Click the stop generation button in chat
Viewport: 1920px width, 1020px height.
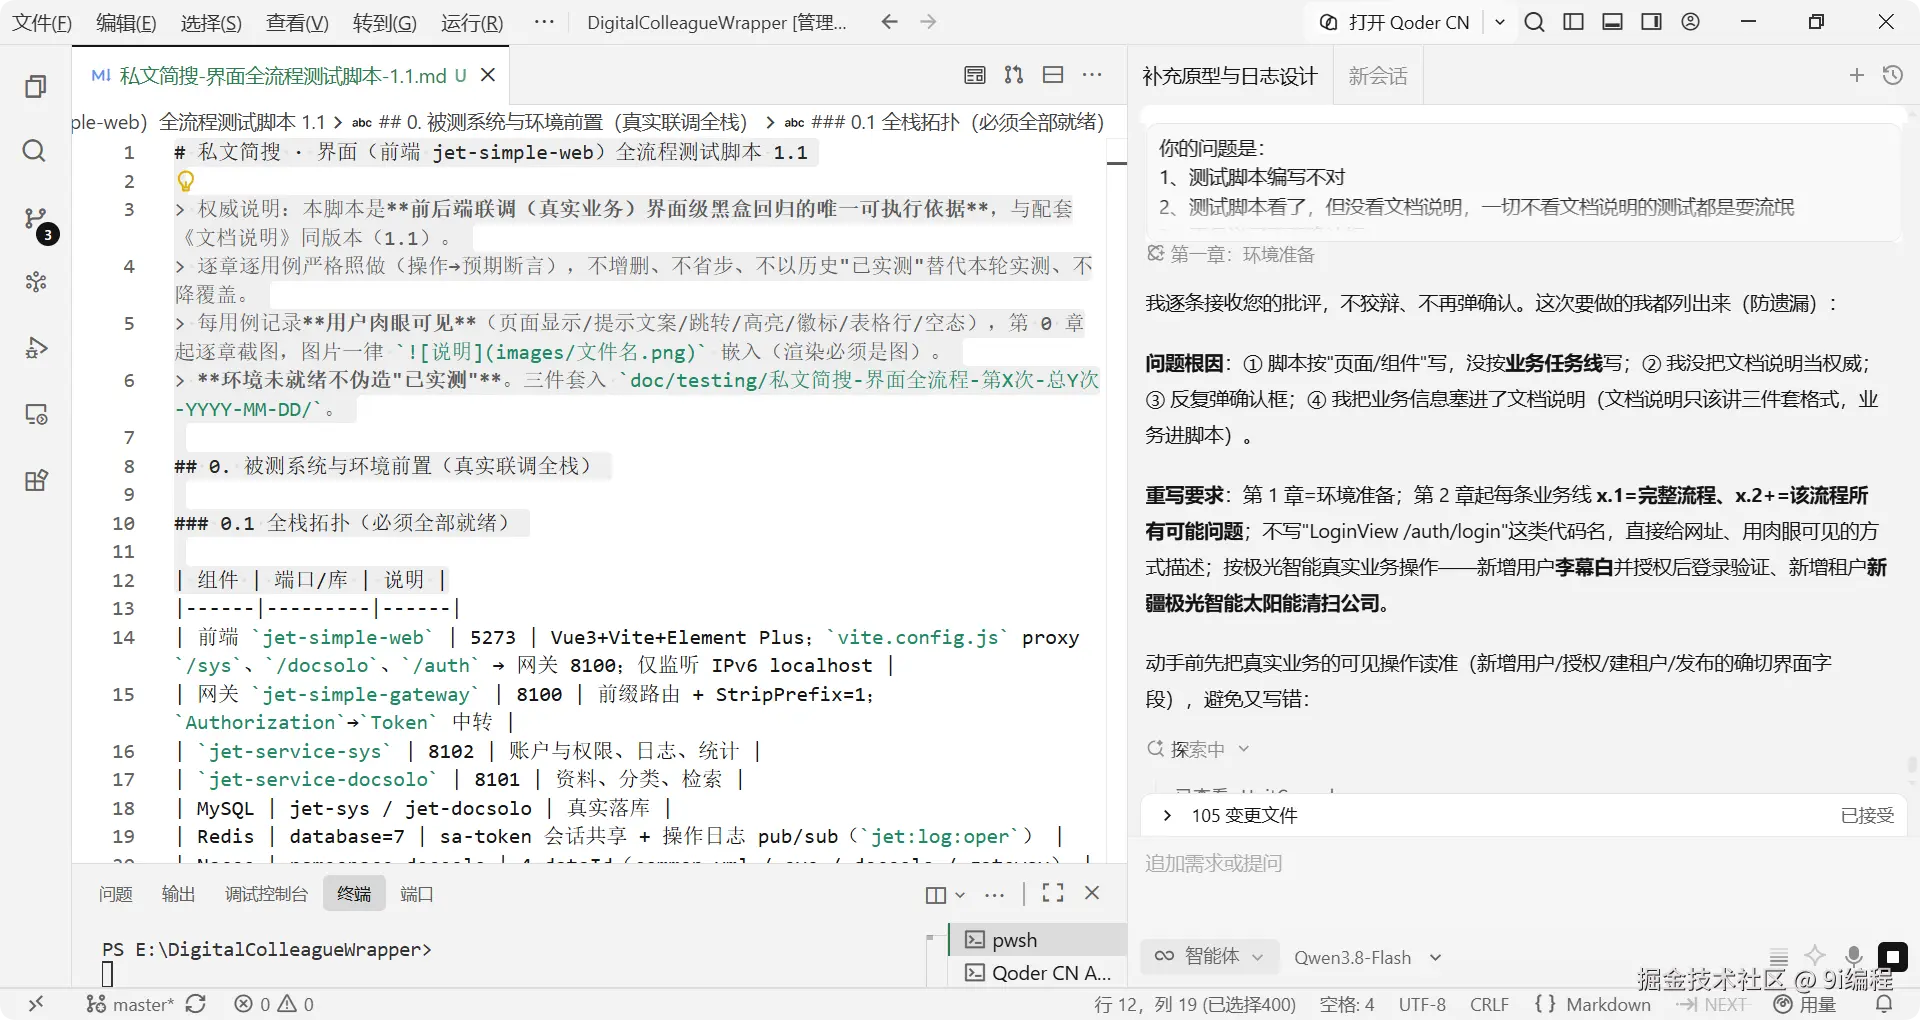[x=1893, y=957]
